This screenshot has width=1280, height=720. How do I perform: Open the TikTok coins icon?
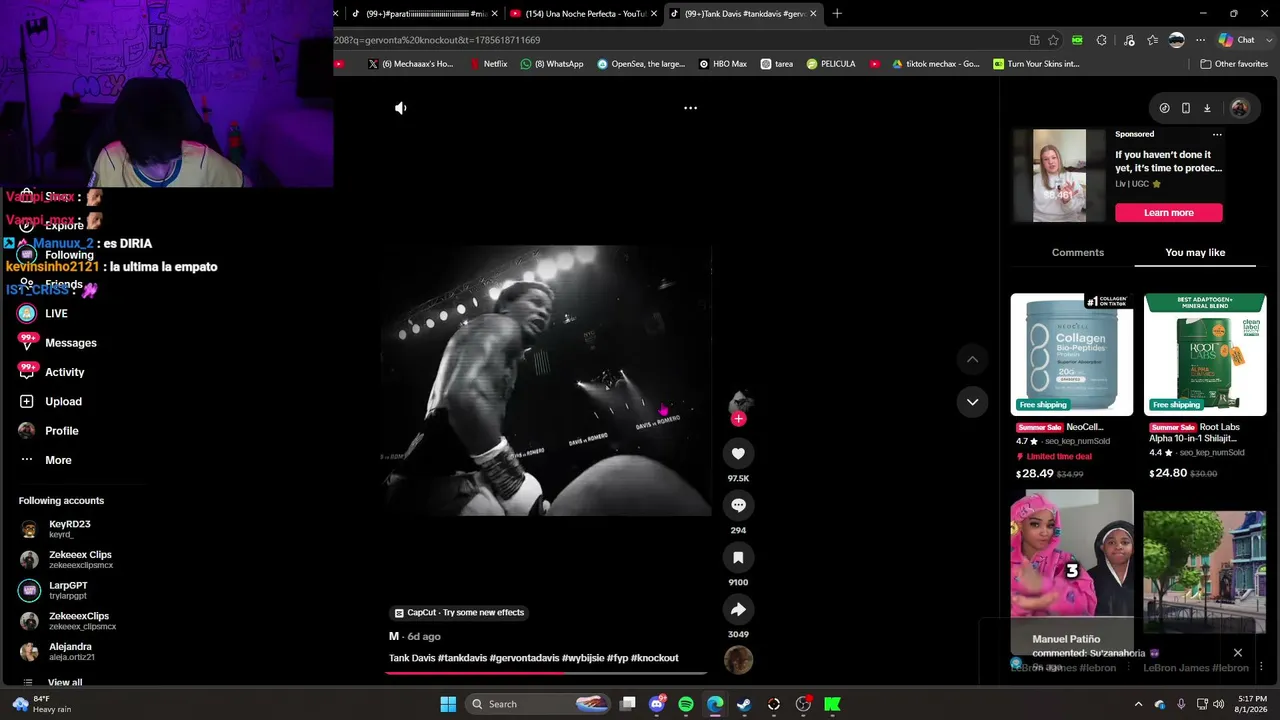tap(1164, 108)
